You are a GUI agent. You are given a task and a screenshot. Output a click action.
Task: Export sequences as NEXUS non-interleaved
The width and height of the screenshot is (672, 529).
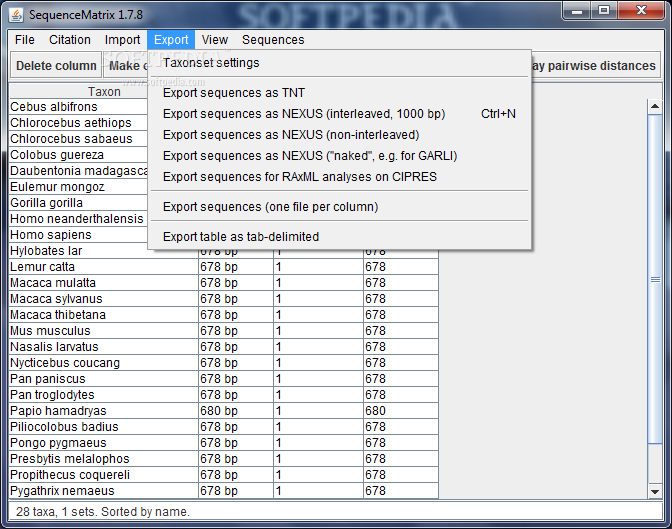point(339,135)
